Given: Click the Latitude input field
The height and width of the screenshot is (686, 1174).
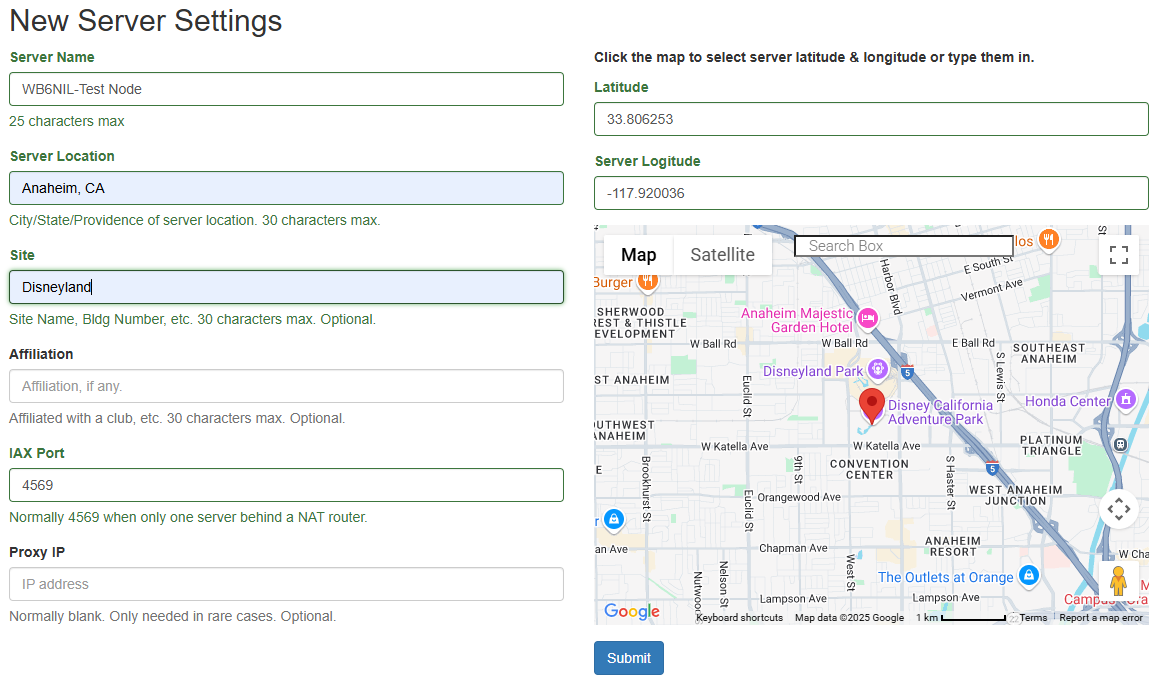Looking at the screenshot, I should [x=872, y=119].
